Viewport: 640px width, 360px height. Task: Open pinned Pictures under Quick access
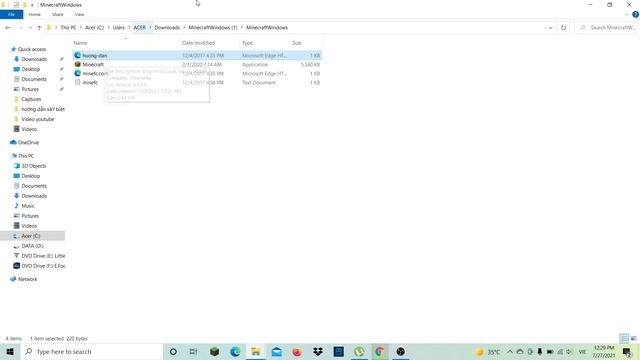pyautogui.click(x=30, y=89)
